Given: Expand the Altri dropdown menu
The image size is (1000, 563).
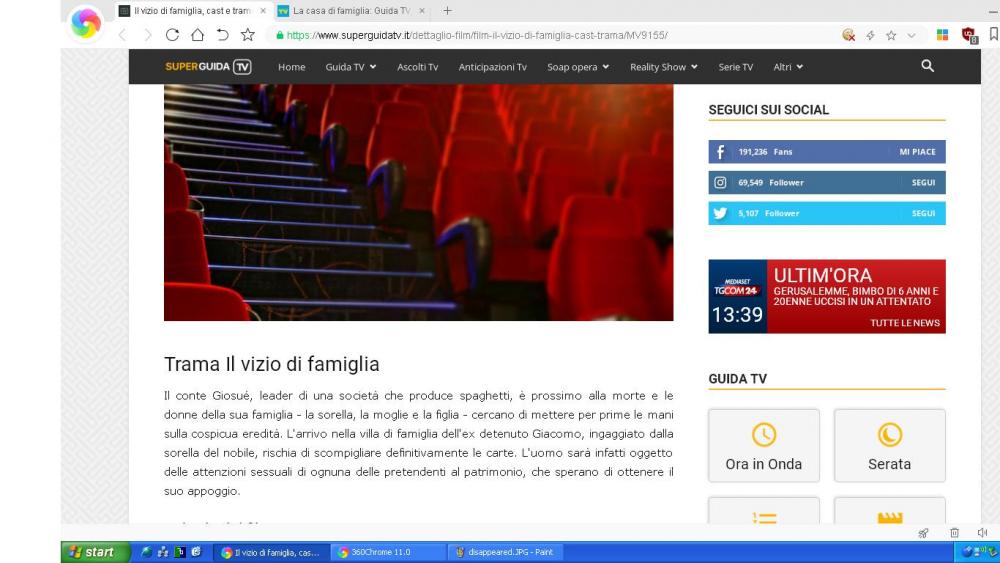Looking at the screenshot, I should click(788, 67).
